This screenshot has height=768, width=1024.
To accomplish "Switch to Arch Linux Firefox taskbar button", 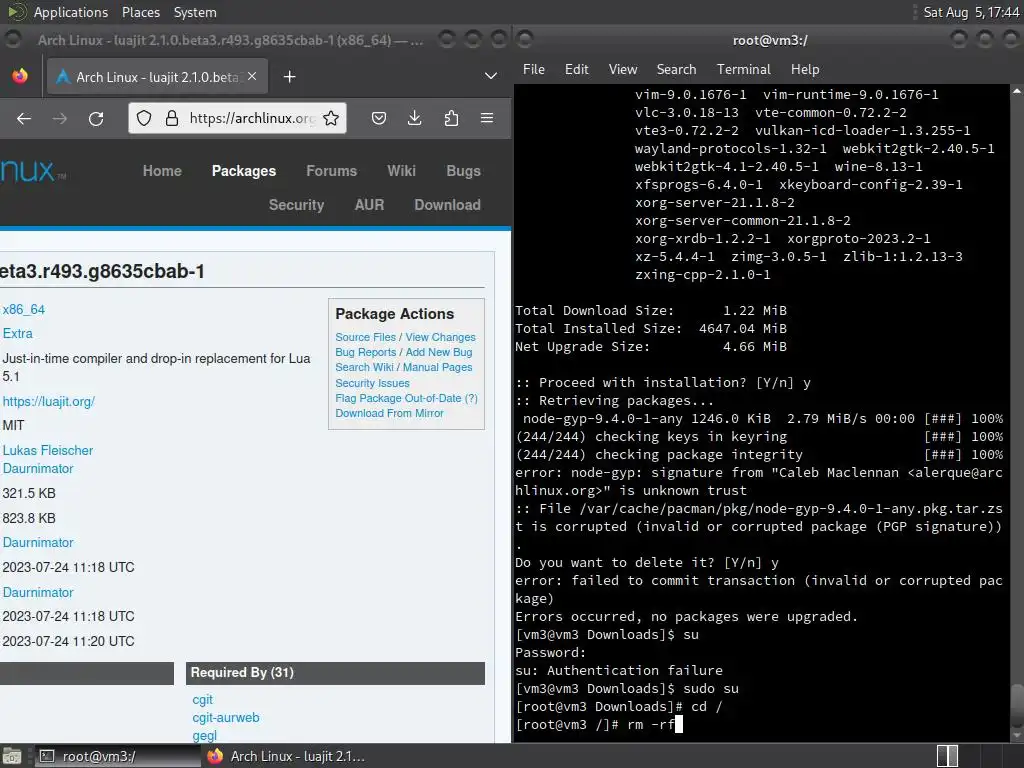I will [x=286, y=756].
